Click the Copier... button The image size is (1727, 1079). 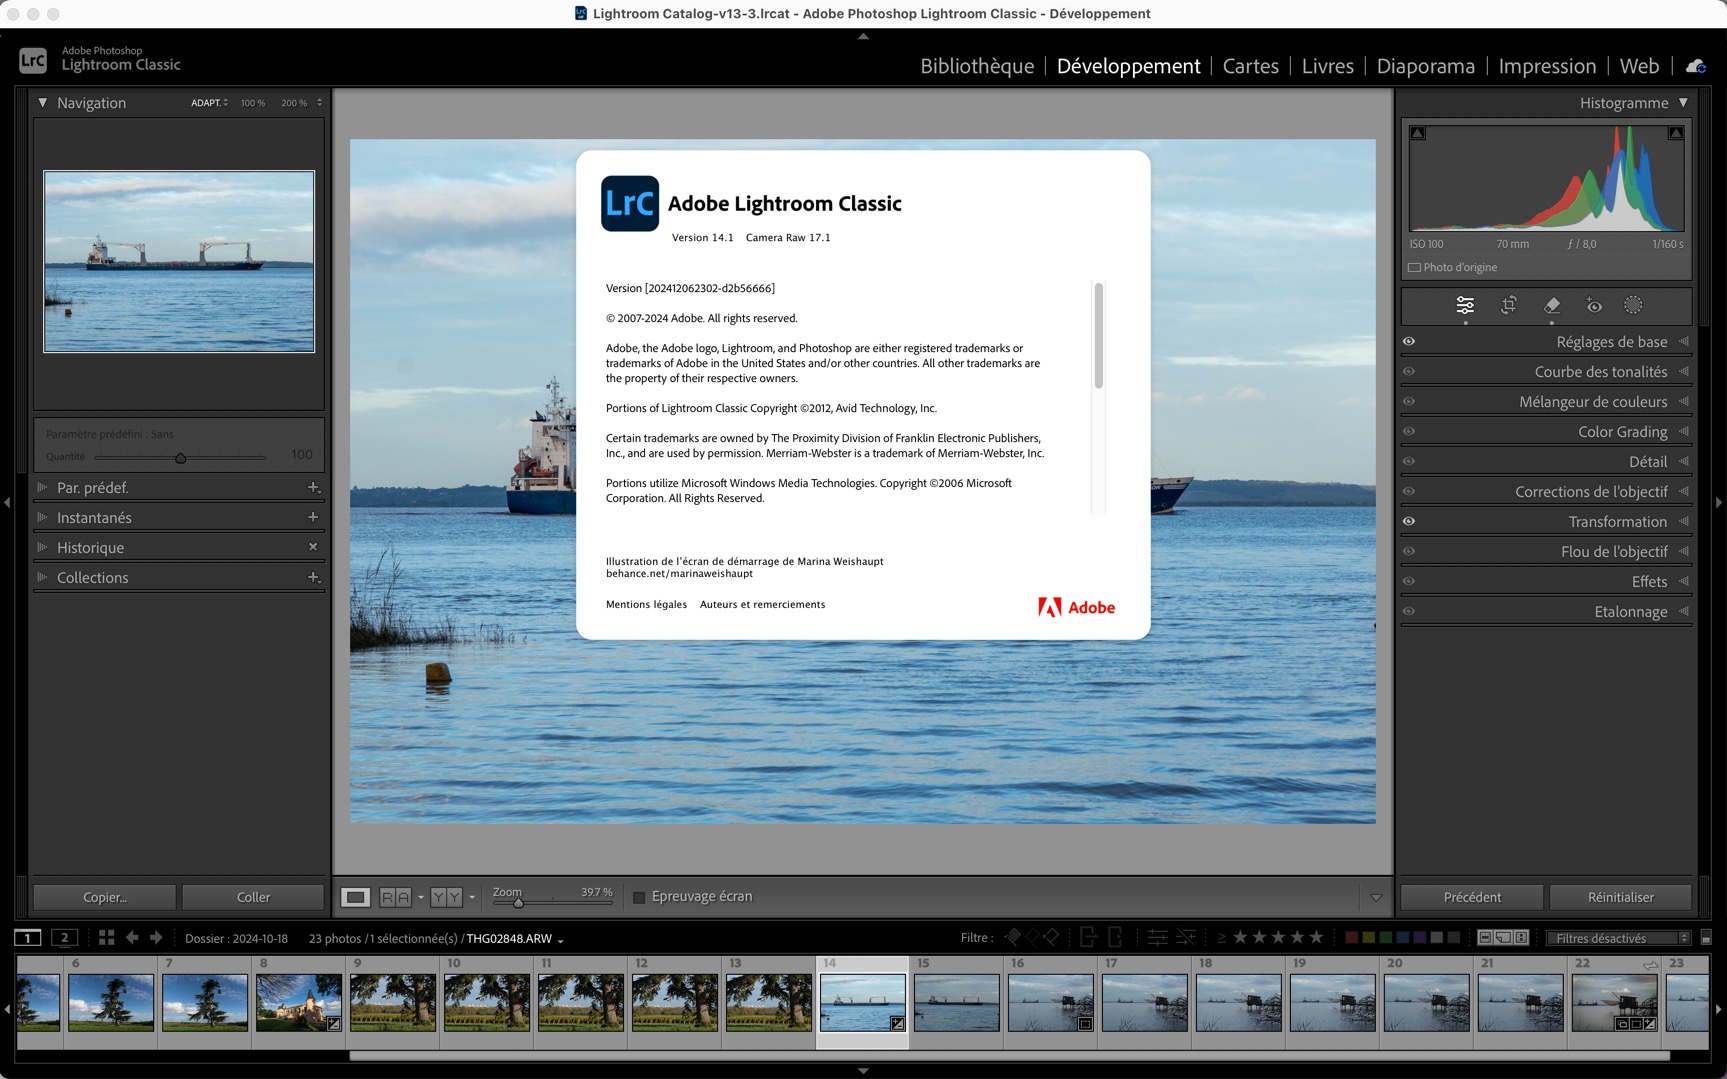coord(105,897)
